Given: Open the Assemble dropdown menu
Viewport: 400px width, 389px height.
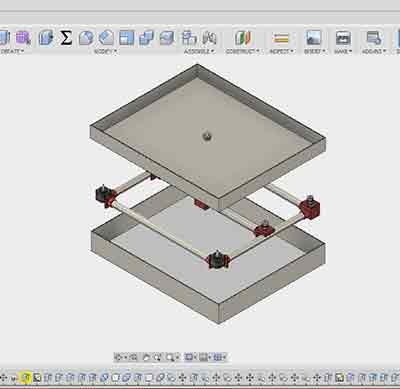Looking at the screenshot, I should pyautogui.click(x=199, y=52).
